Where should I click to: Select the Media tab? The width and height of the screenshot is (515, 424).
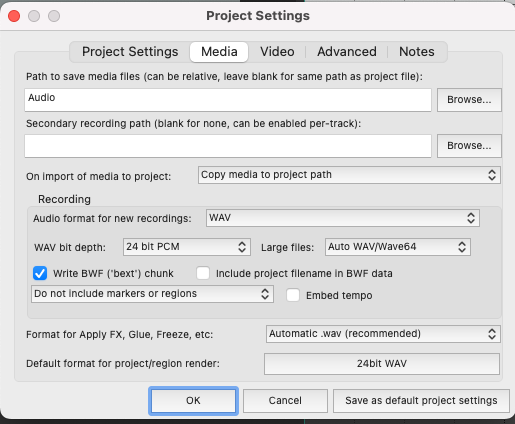pyautogui.click(x=219, y=52)
